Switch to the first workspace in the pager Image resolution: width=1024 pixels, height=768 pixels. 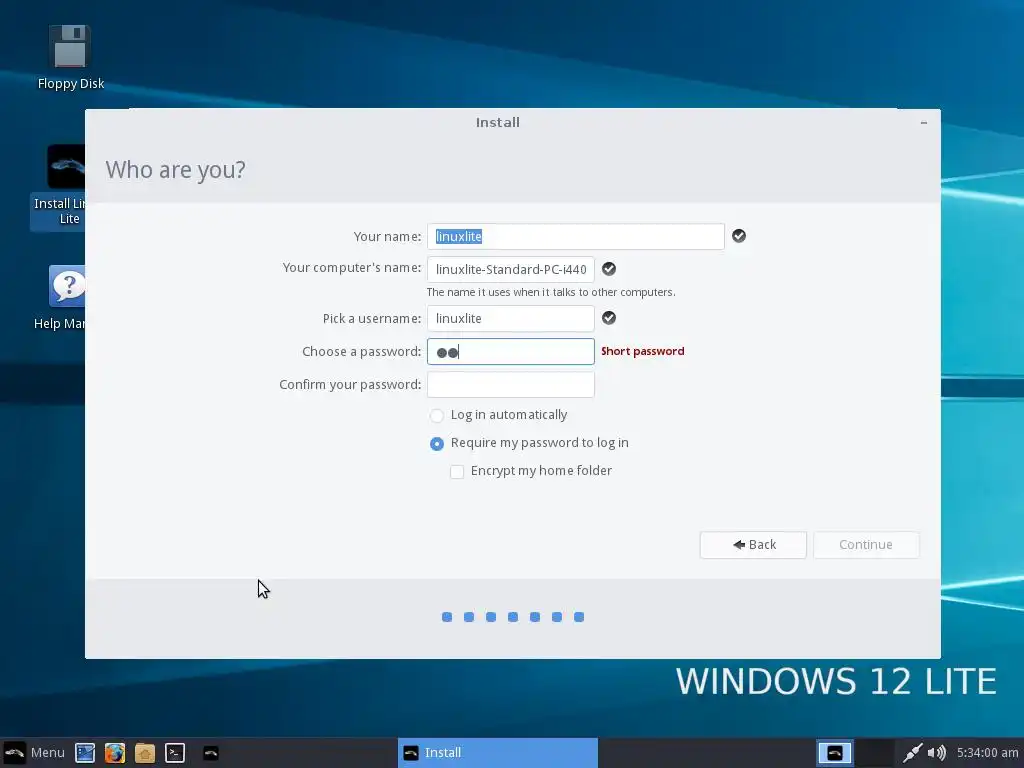[835, 753]
